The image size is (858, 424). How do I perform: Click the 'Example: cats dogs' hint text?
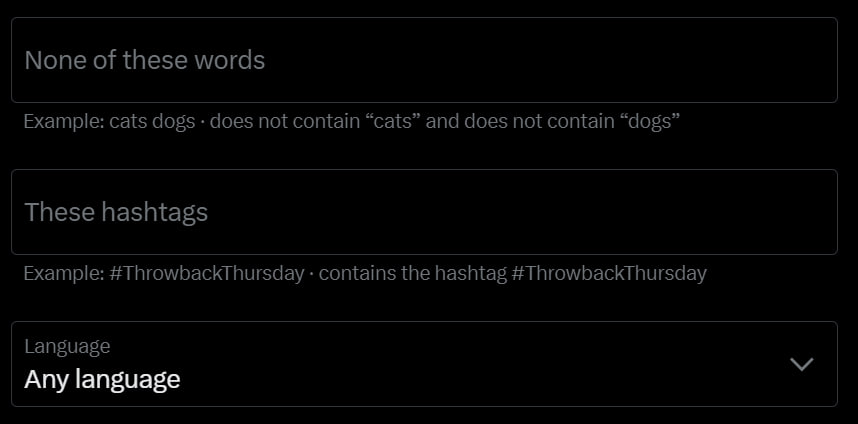coord(109,122)
